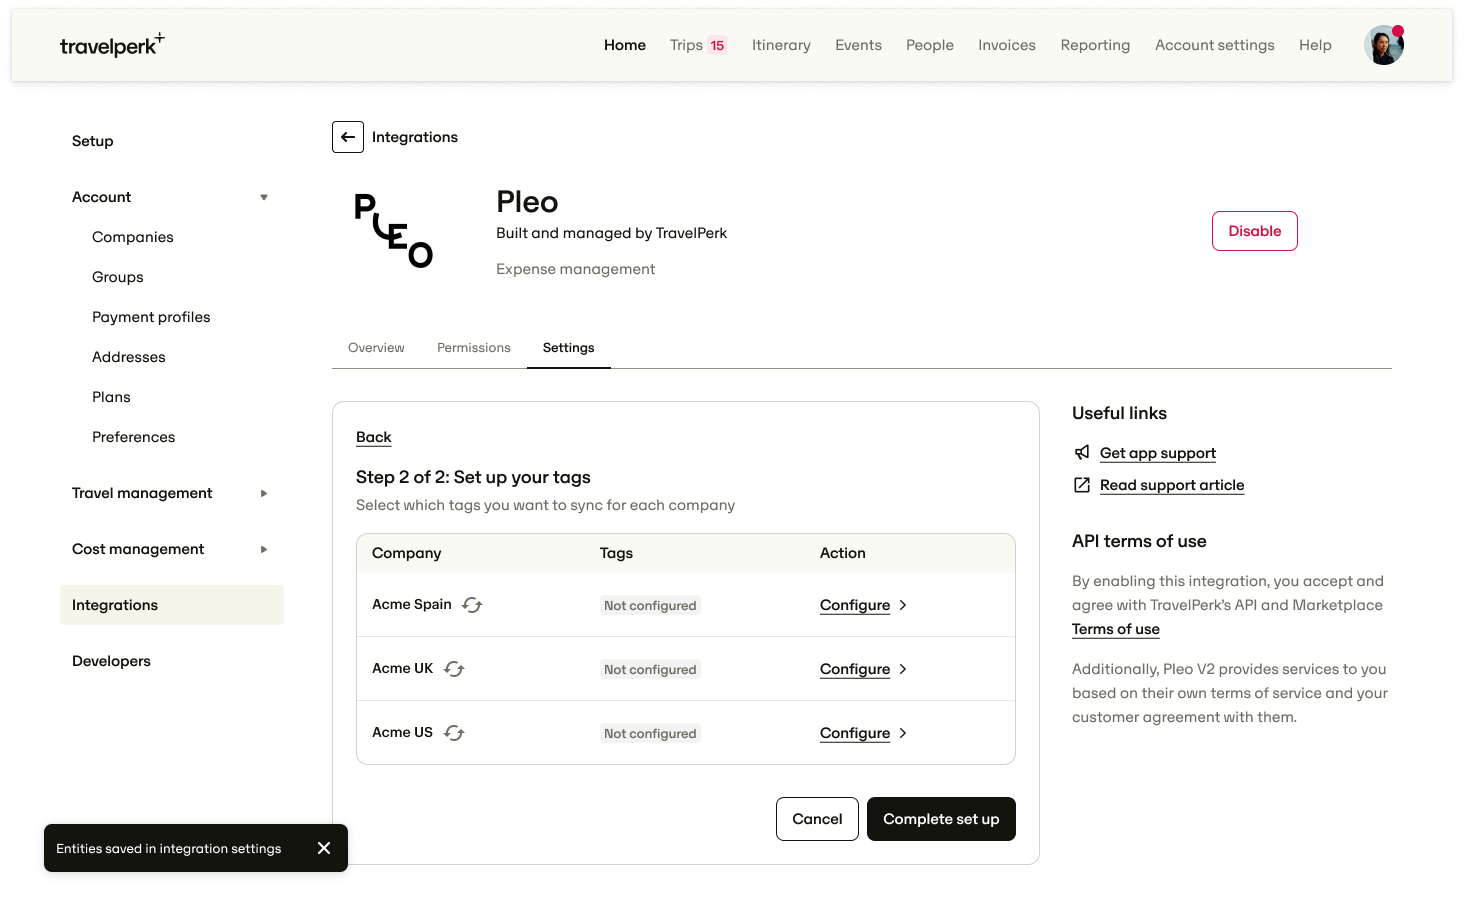1464x905 pixels.
Task: Expand the Travel management section arrow
Action: point(264,493)
